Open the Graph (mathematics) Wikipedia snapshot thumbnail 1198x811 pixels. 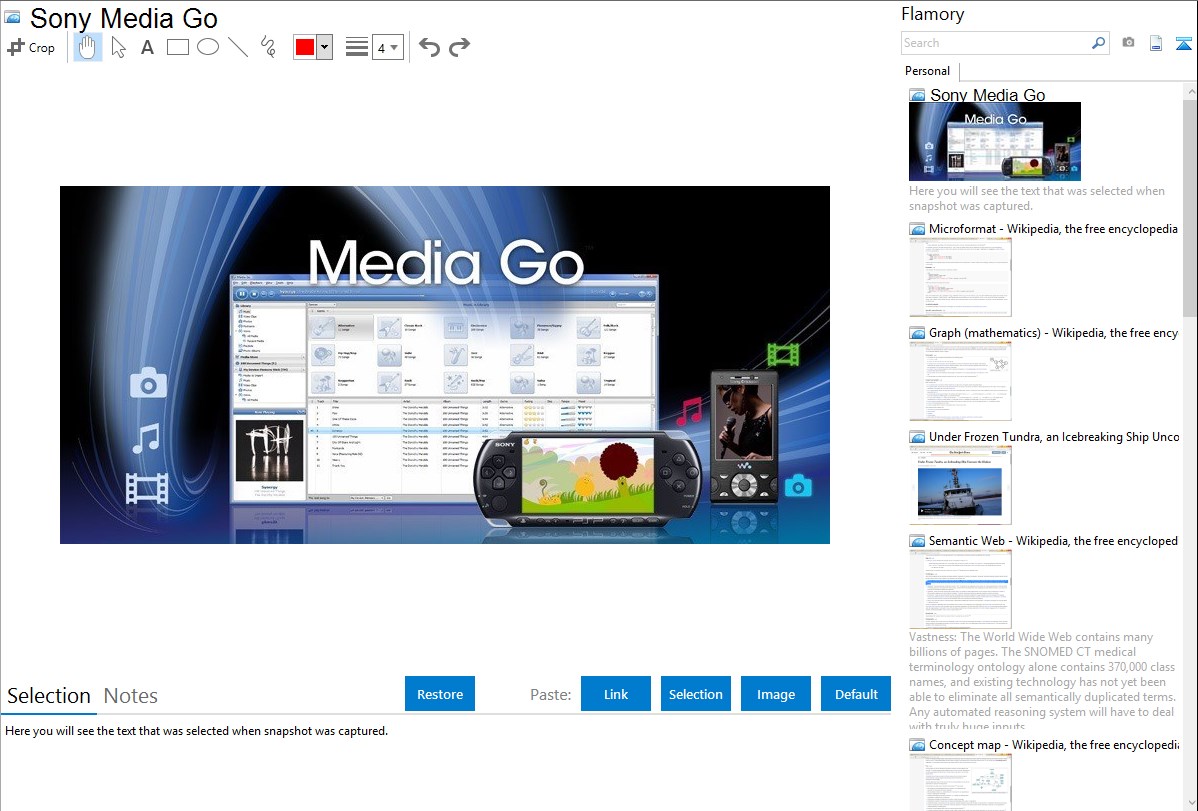pos(960,381)
